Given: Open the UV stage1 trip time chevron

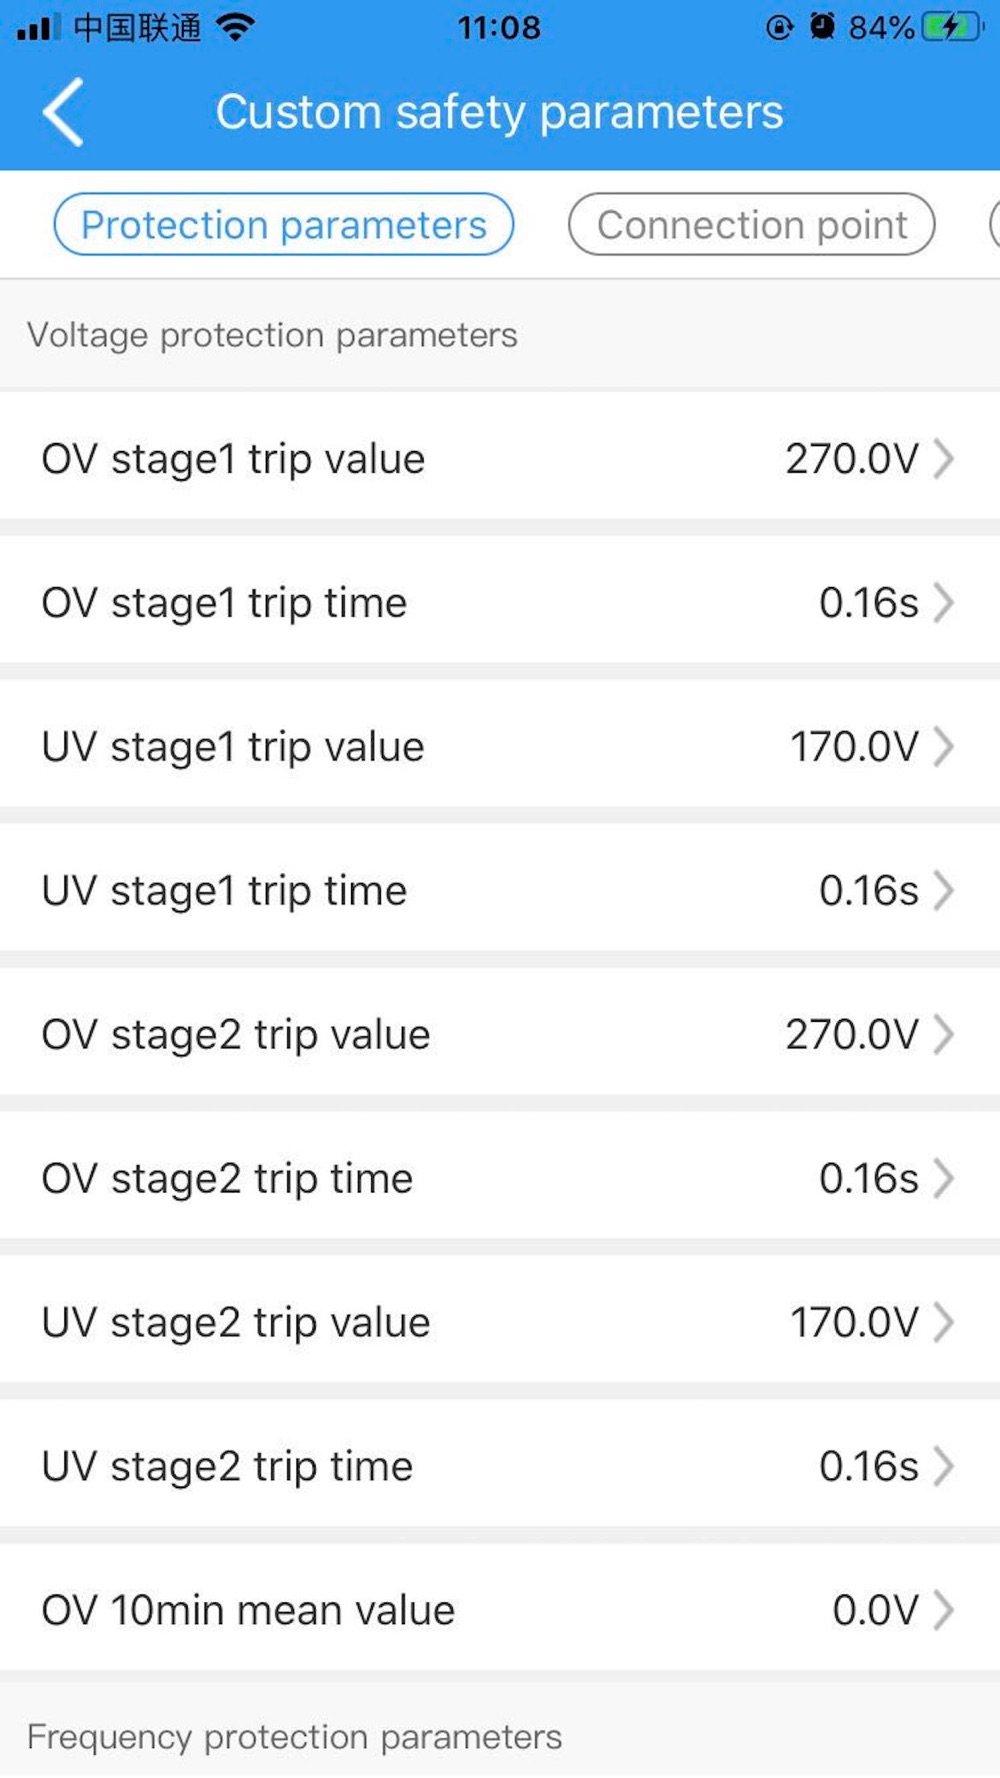Looking at the screenshot, I should pyautogui.click(x=943, y=891).
